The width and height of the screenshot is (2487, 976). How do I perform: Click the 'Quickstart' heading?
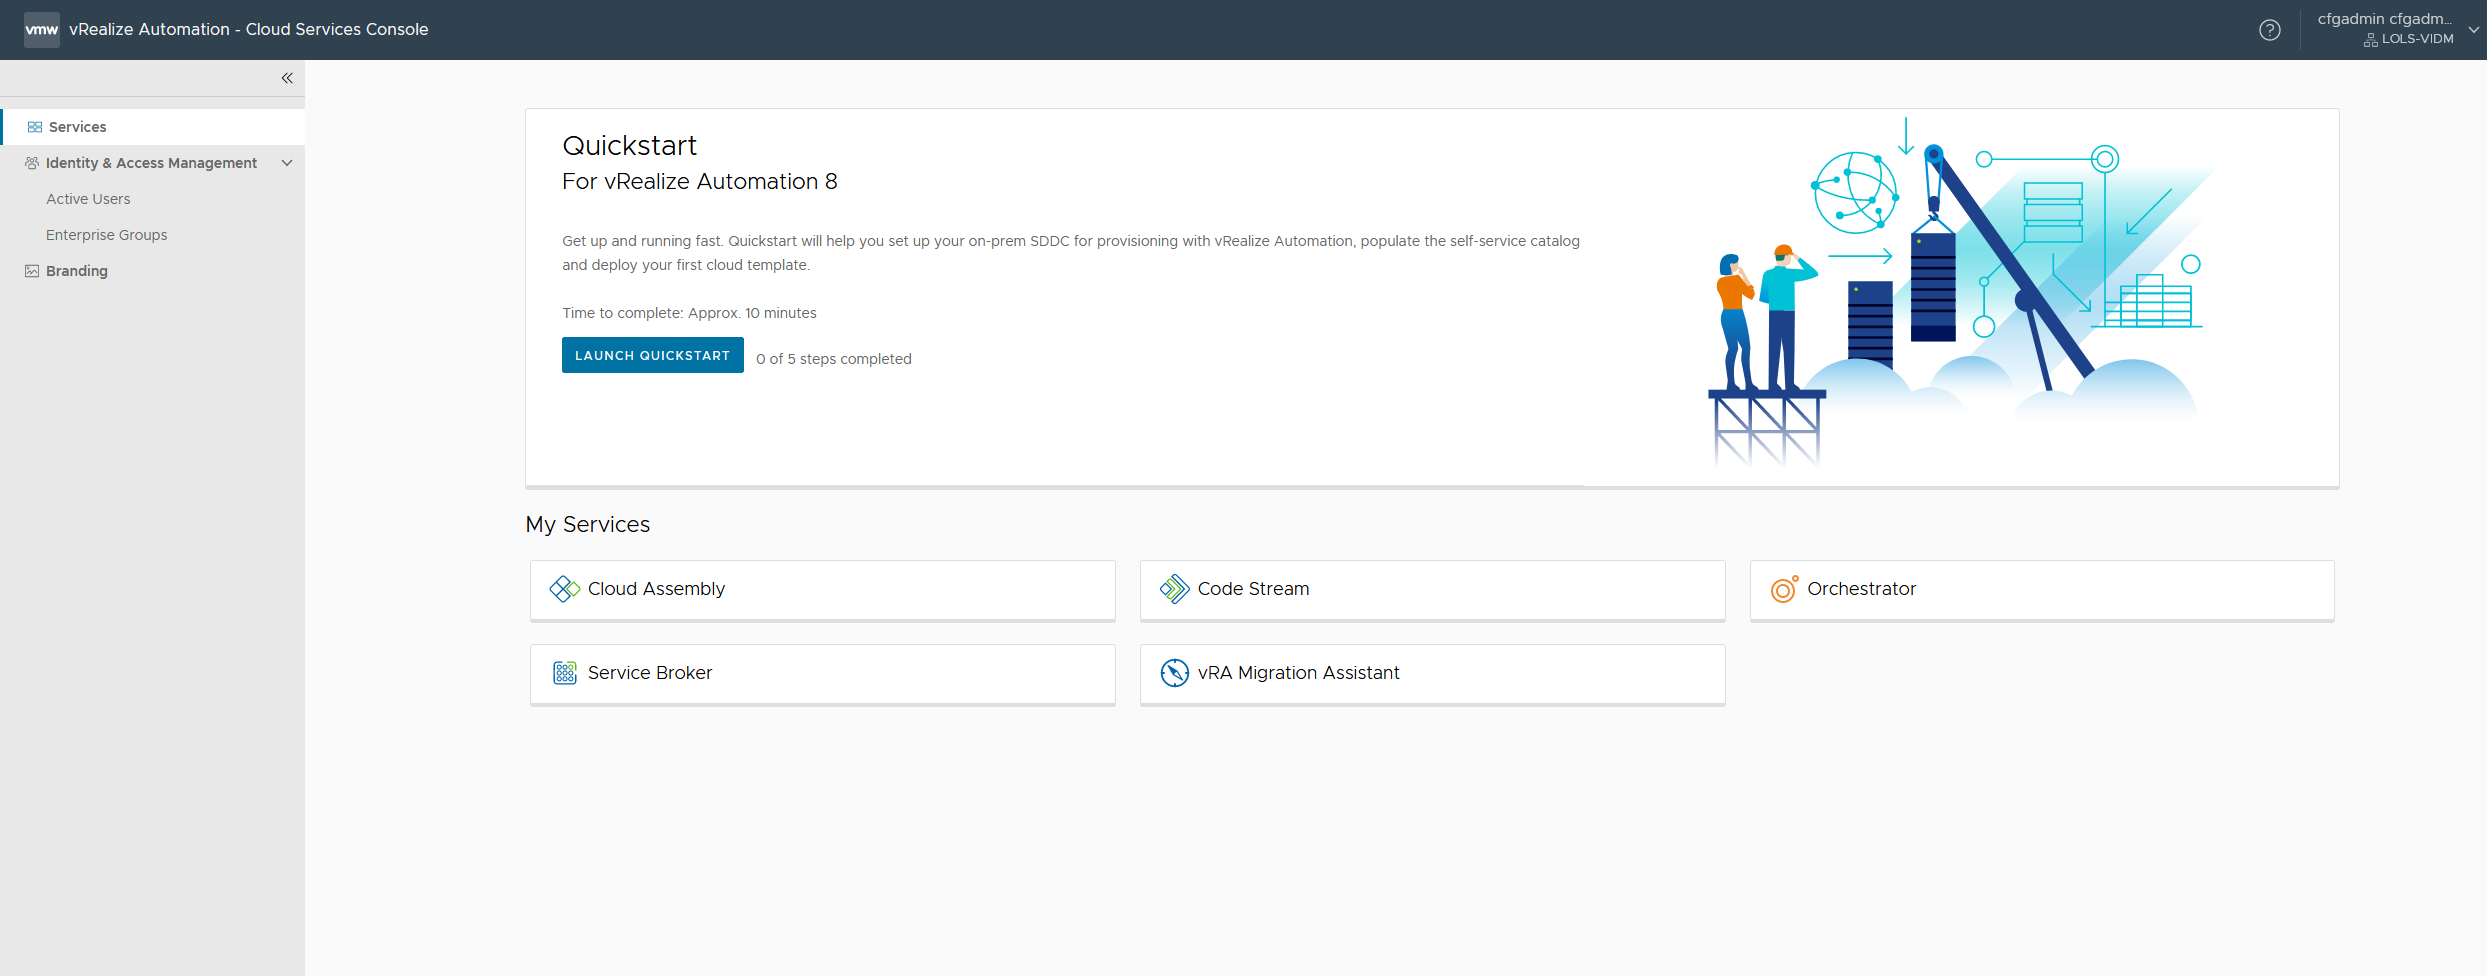coord(630,146)
